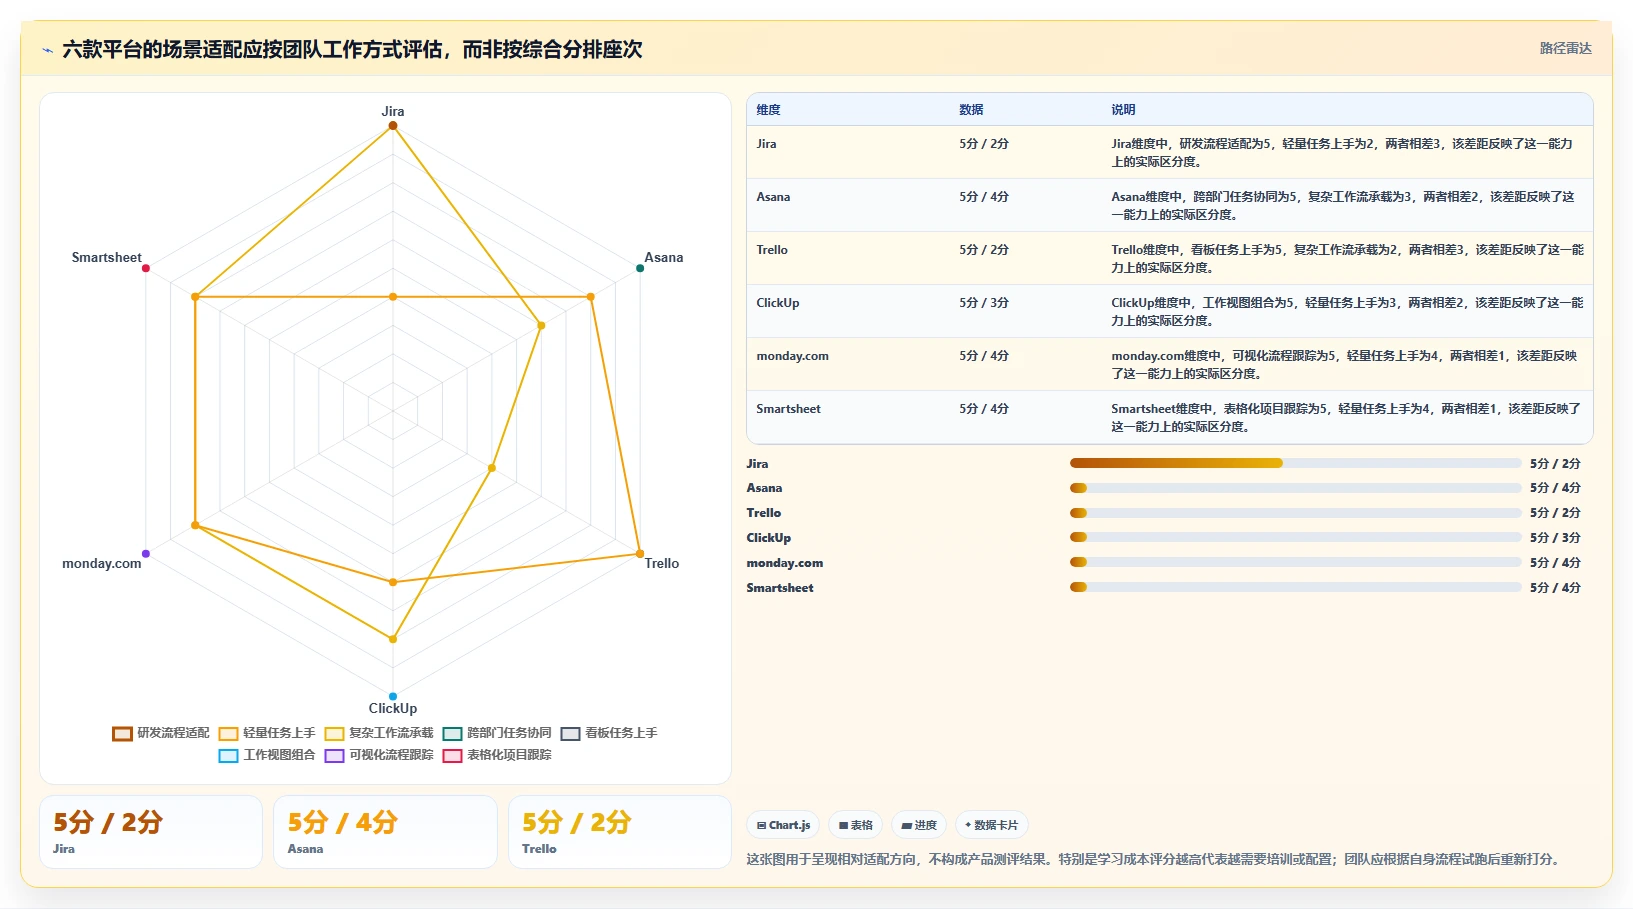Click the 数据卡片 chip icon
The image size is (1633, 909).
point(968,826)
